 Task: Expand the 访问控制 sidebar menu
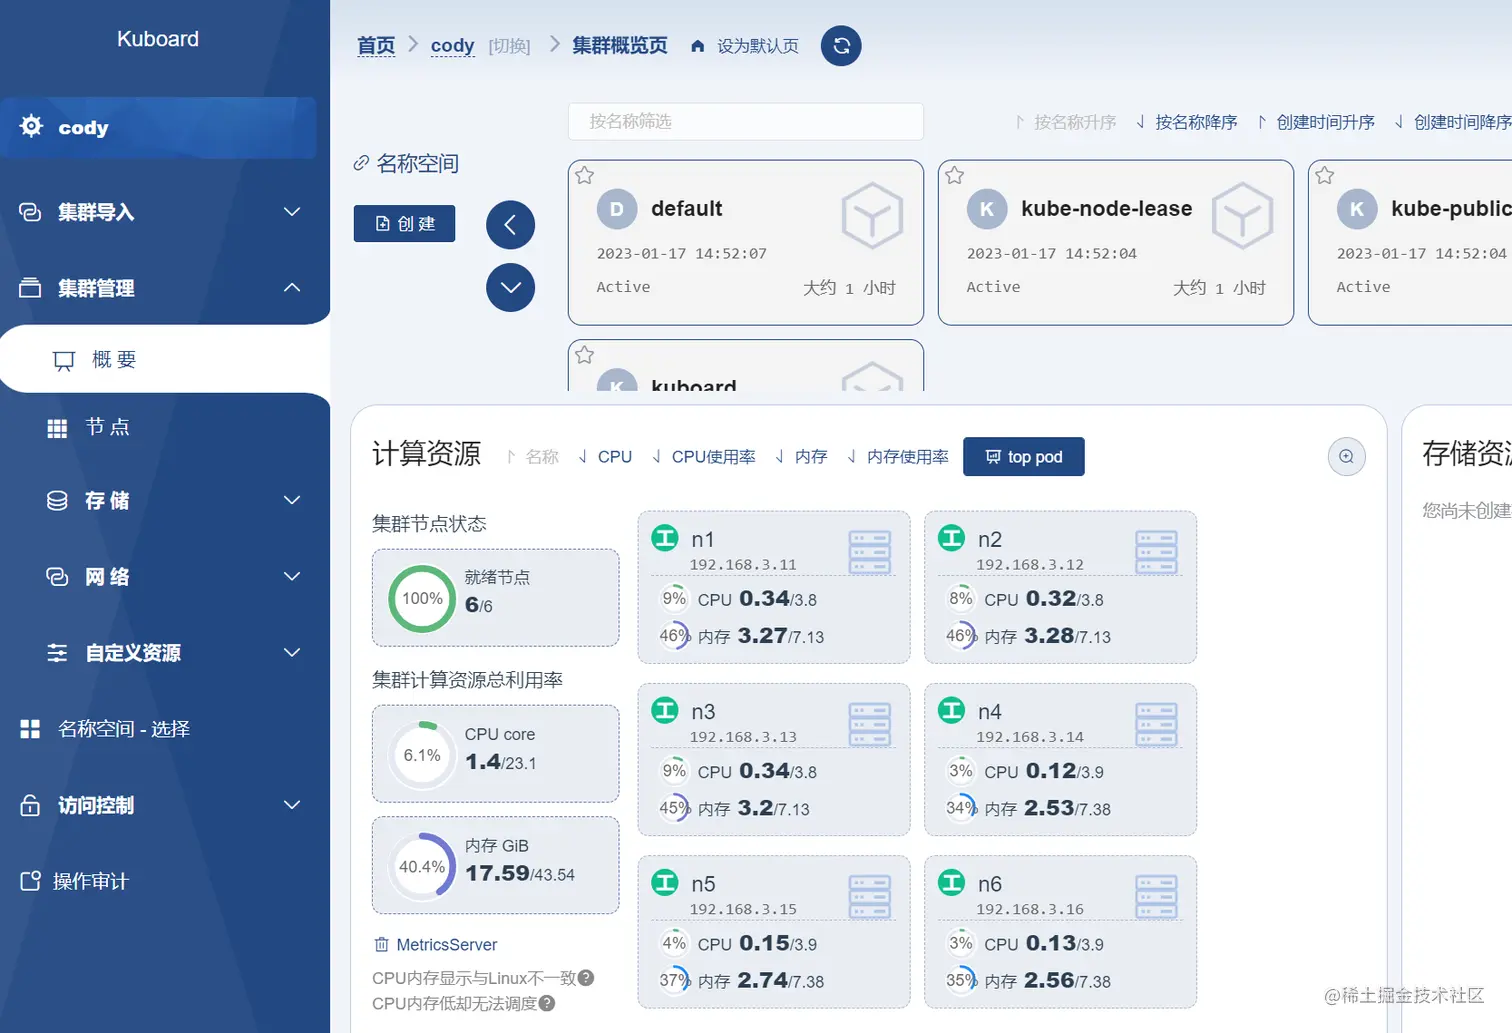165,805
